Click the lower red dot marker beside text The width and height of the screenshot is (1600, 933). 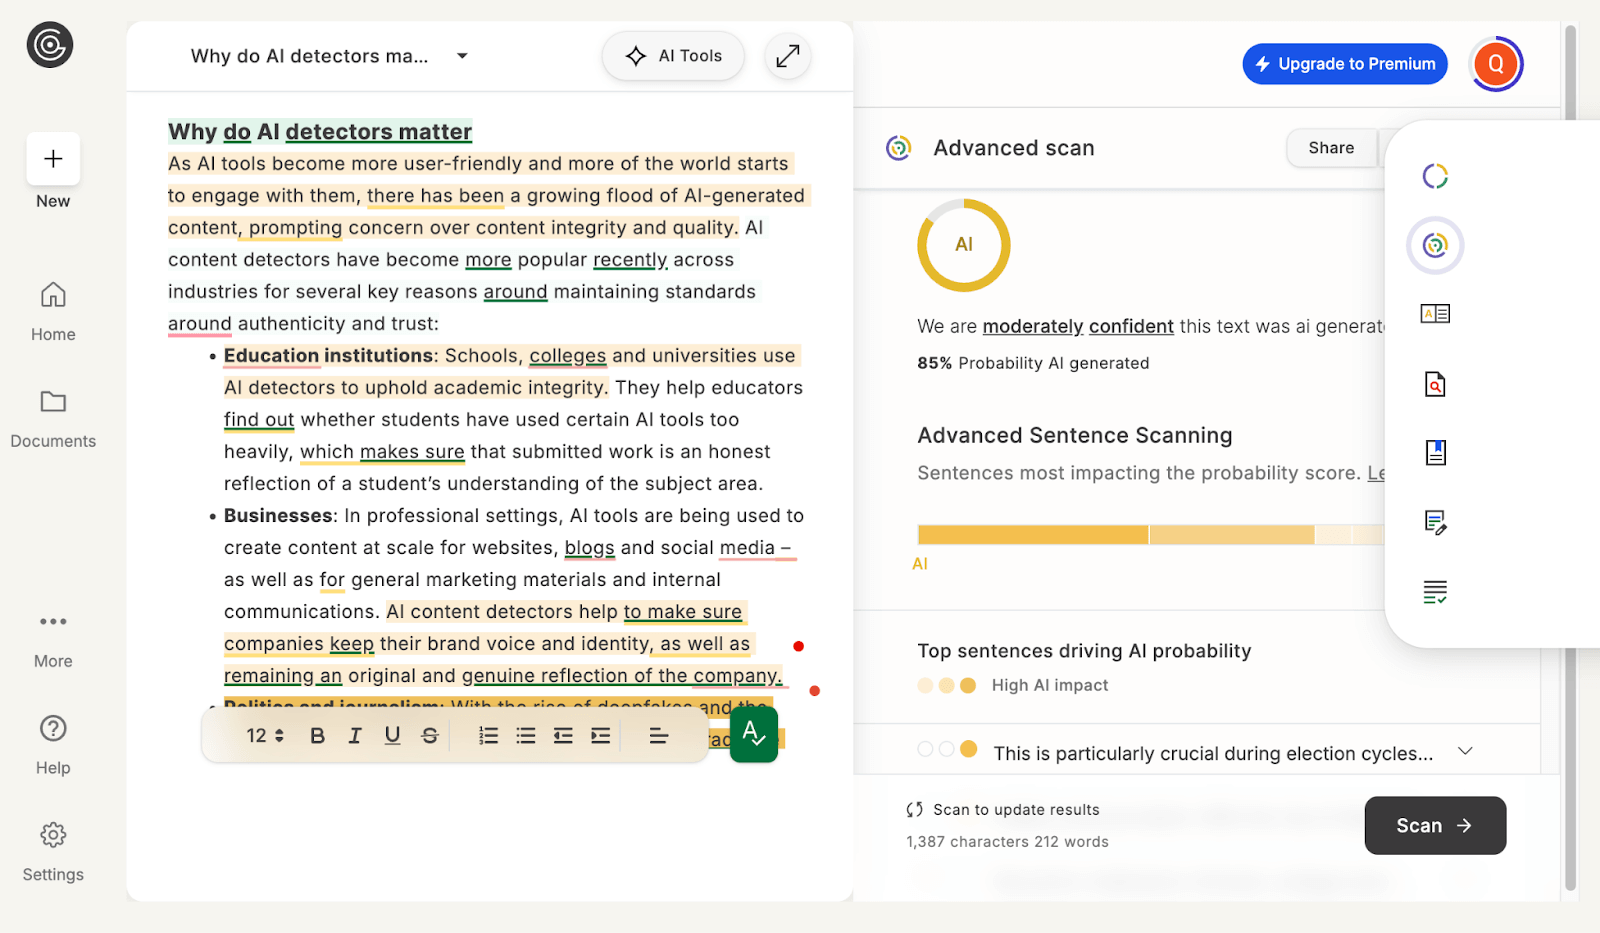tap(815, 691)
